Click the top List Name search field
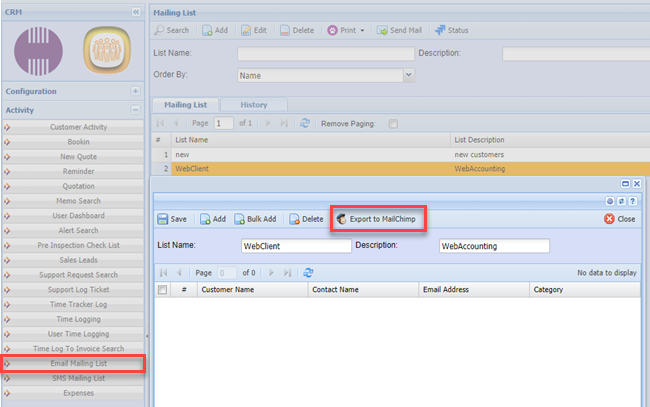 click(325, 53)
